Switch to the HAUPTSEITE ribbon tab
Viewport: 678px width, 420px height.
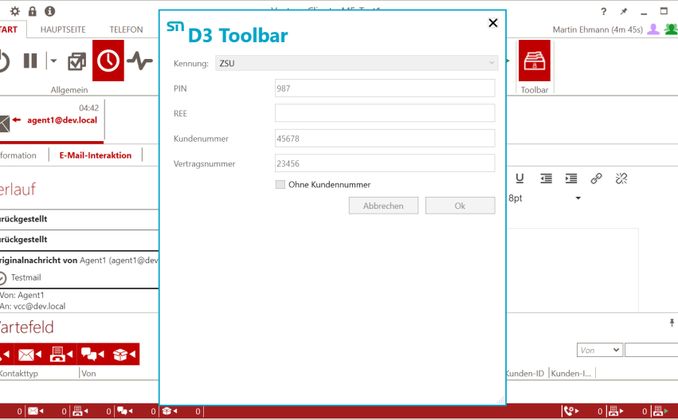(x=61, y=30)
